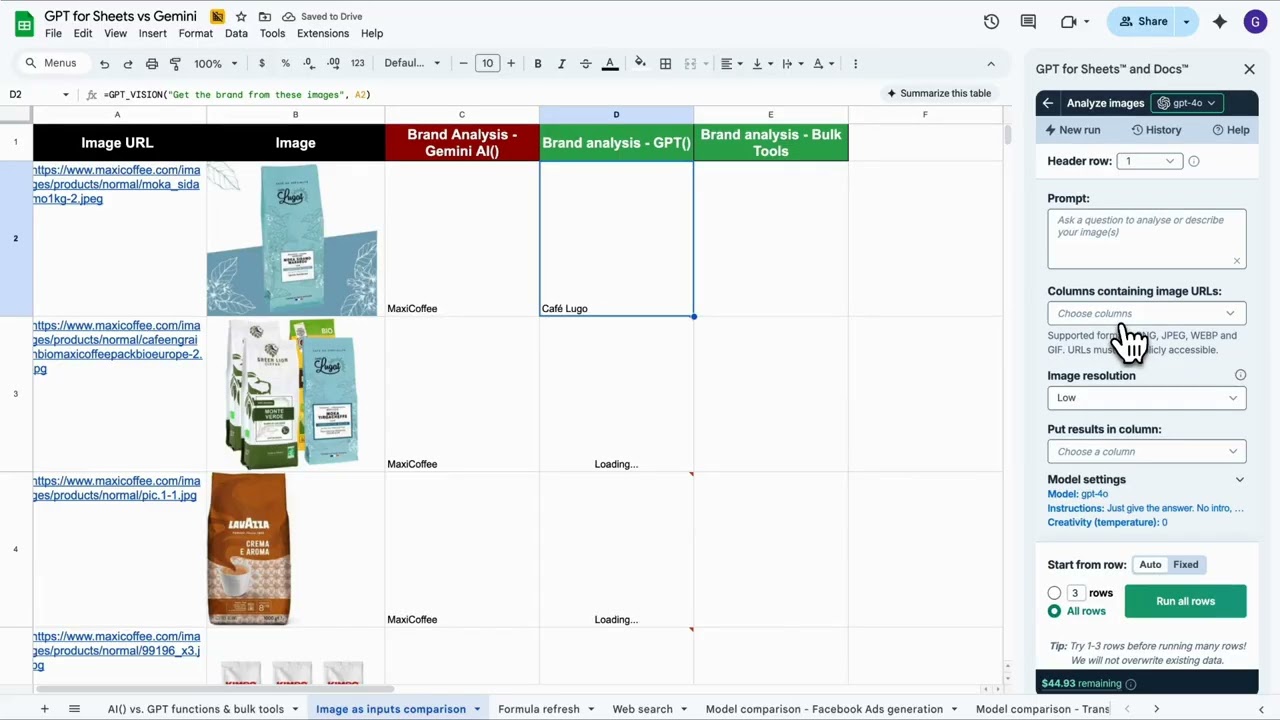Select the 3 rows radio button

[x=1054, y=593]
